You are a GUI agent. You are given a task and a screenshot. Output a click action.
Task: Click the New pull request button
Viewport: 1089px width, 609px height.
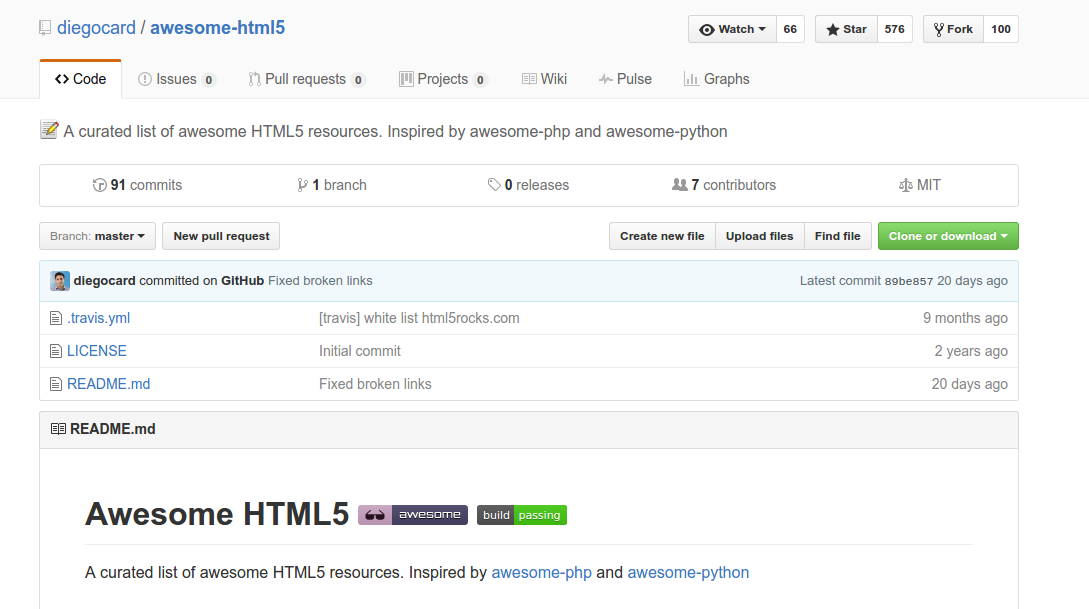tap(221, 236)
